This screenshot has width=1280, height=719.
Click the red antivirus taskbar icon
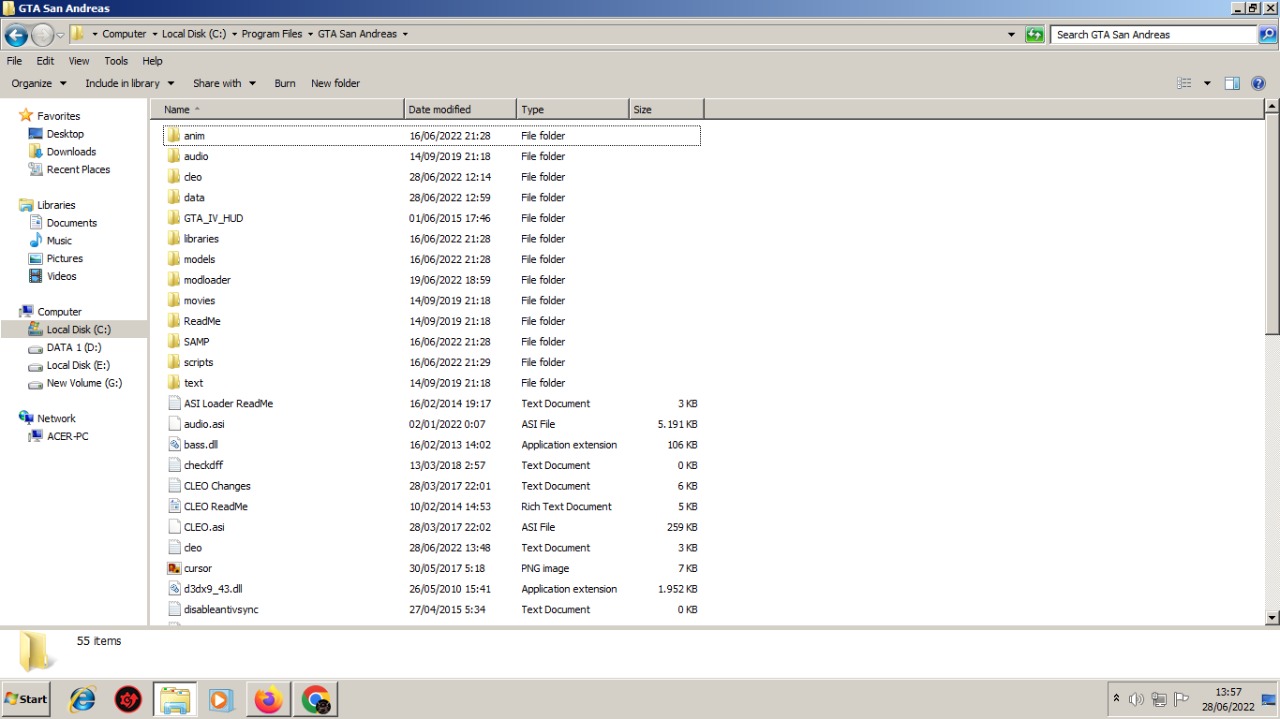point(128,700)
